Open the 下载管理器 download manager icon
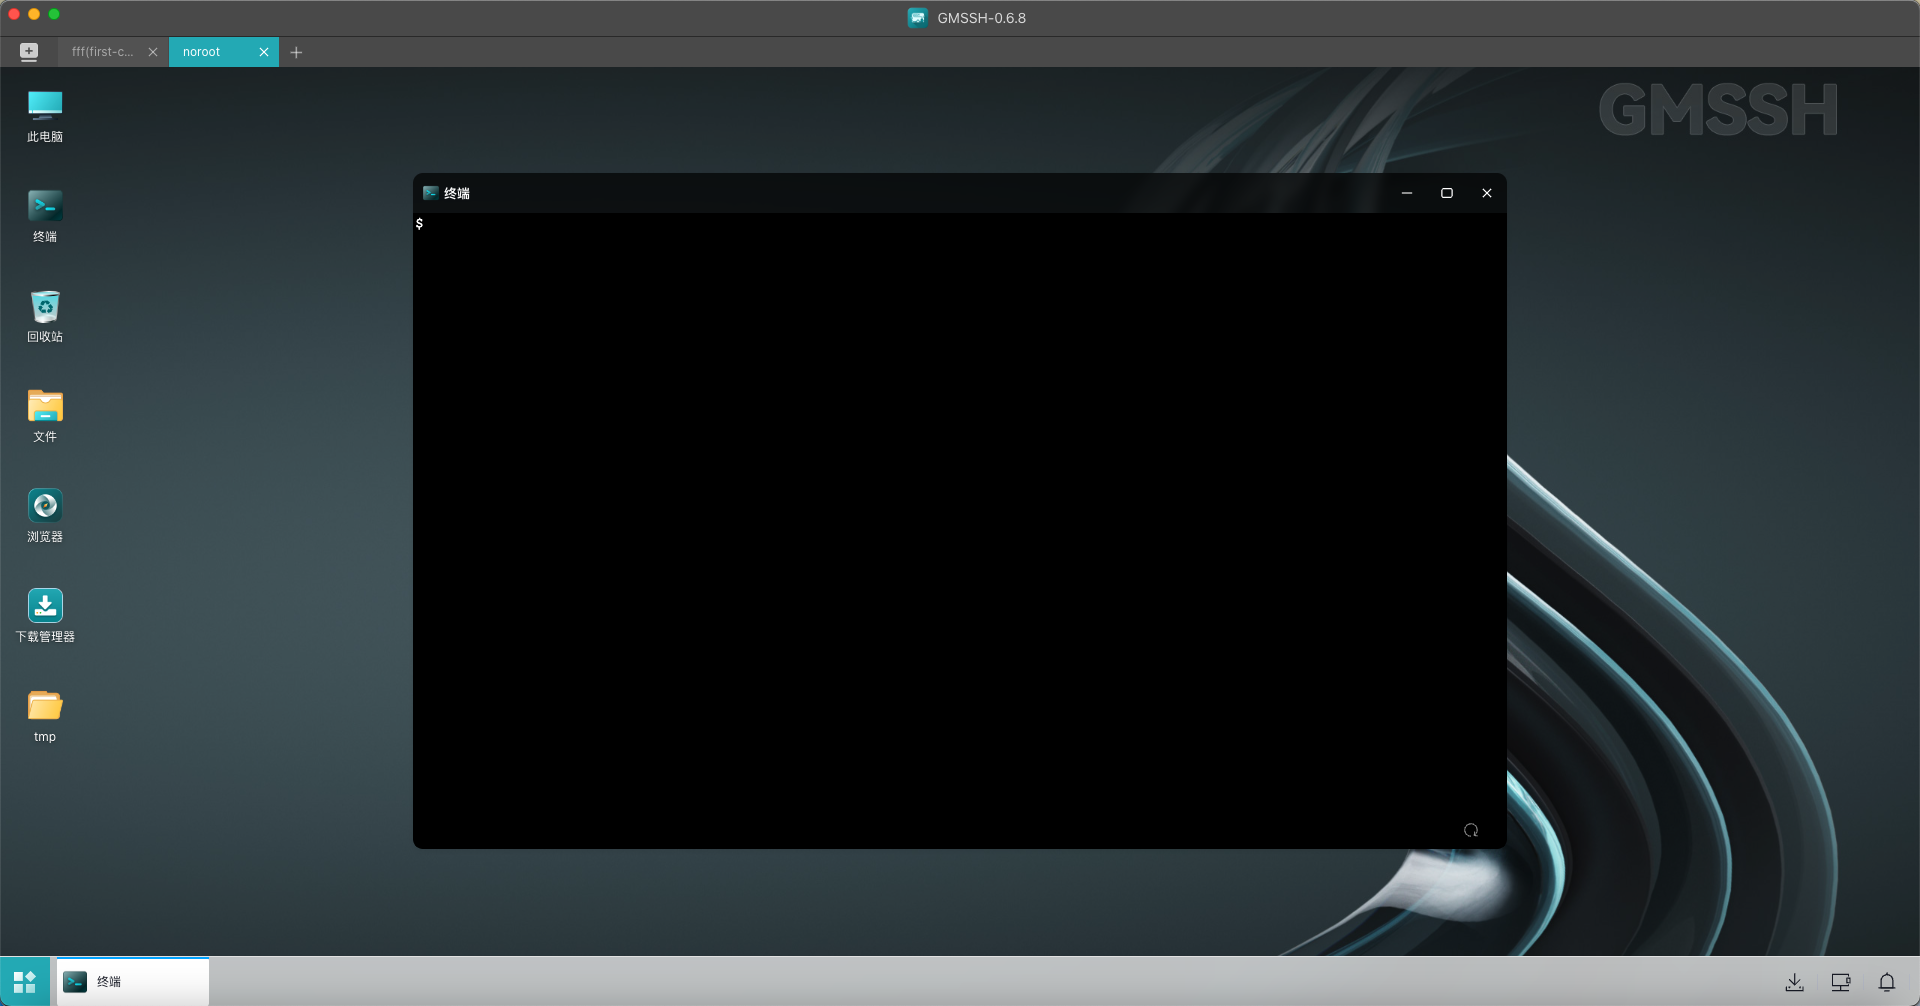The width and height of the screenshot is (1920, 1006). [x=45, y=616]
